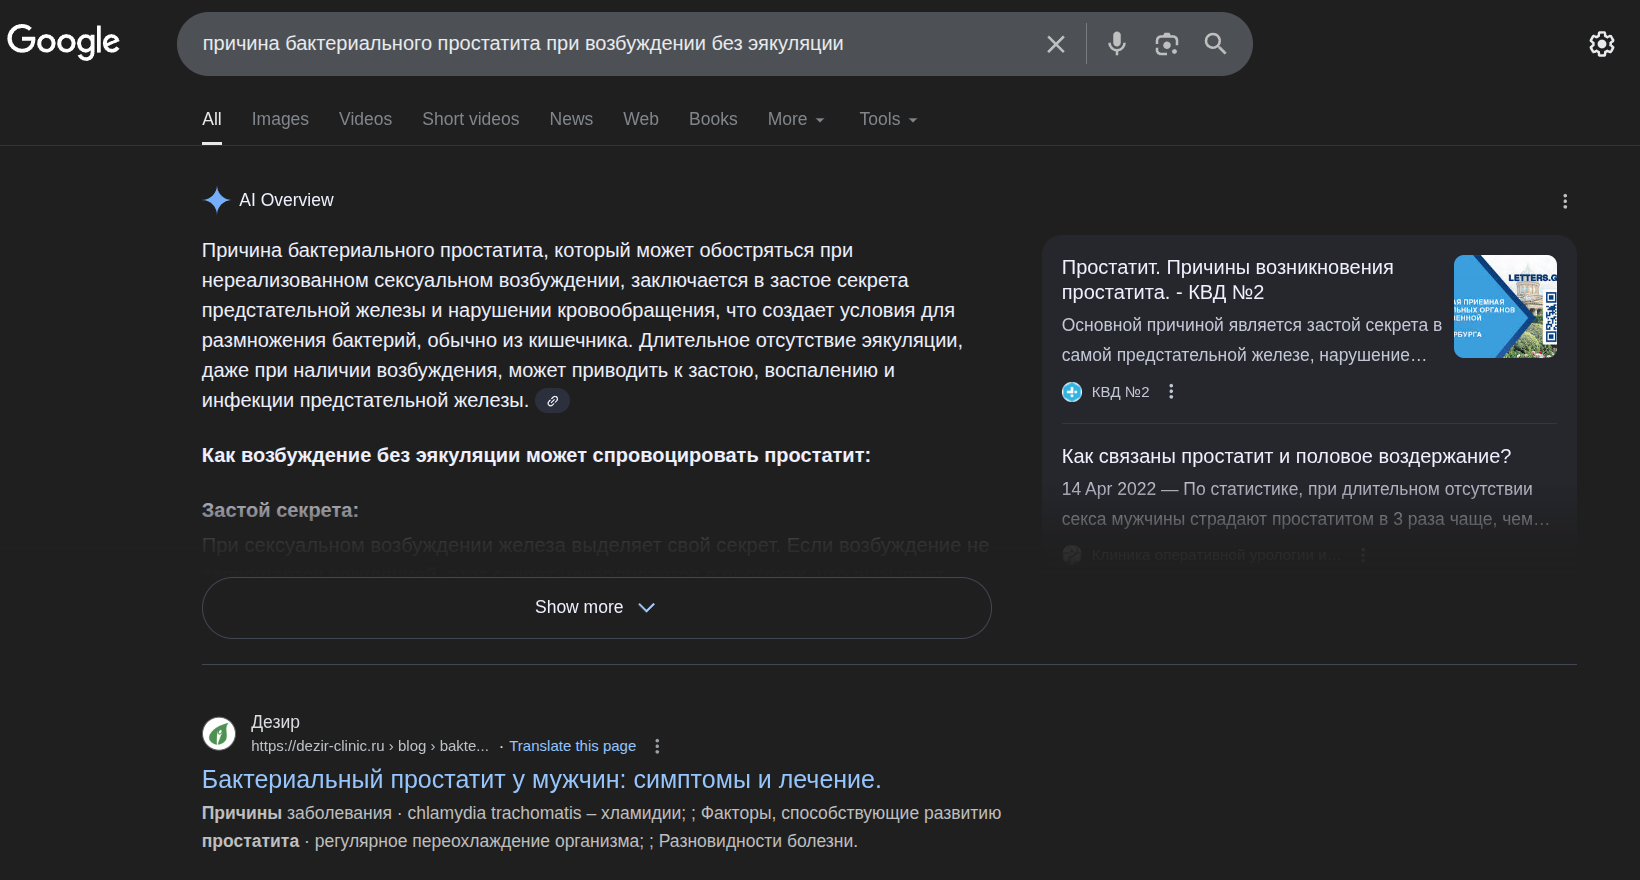Open more options for Дезир result

(657, 746)
